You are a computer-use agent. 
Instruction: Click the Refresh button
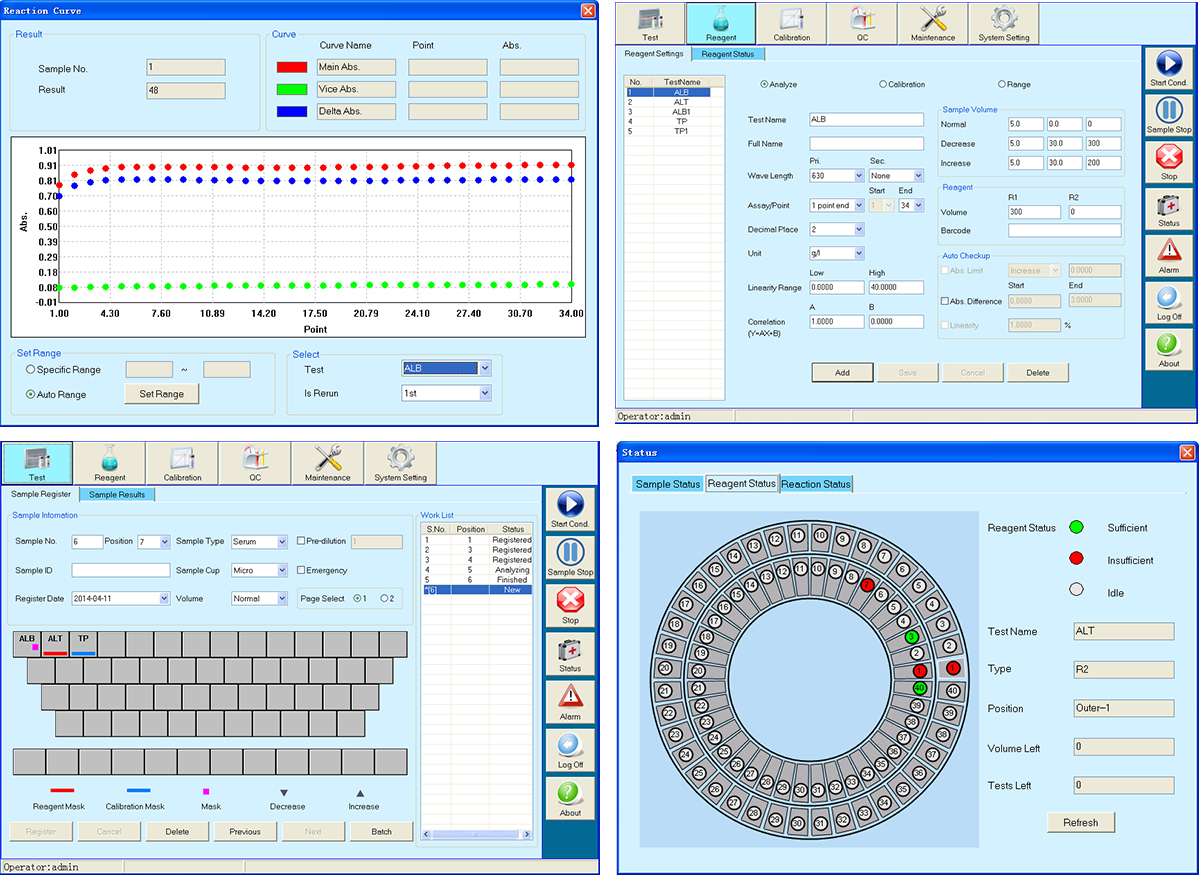[x=1080, y=822]
